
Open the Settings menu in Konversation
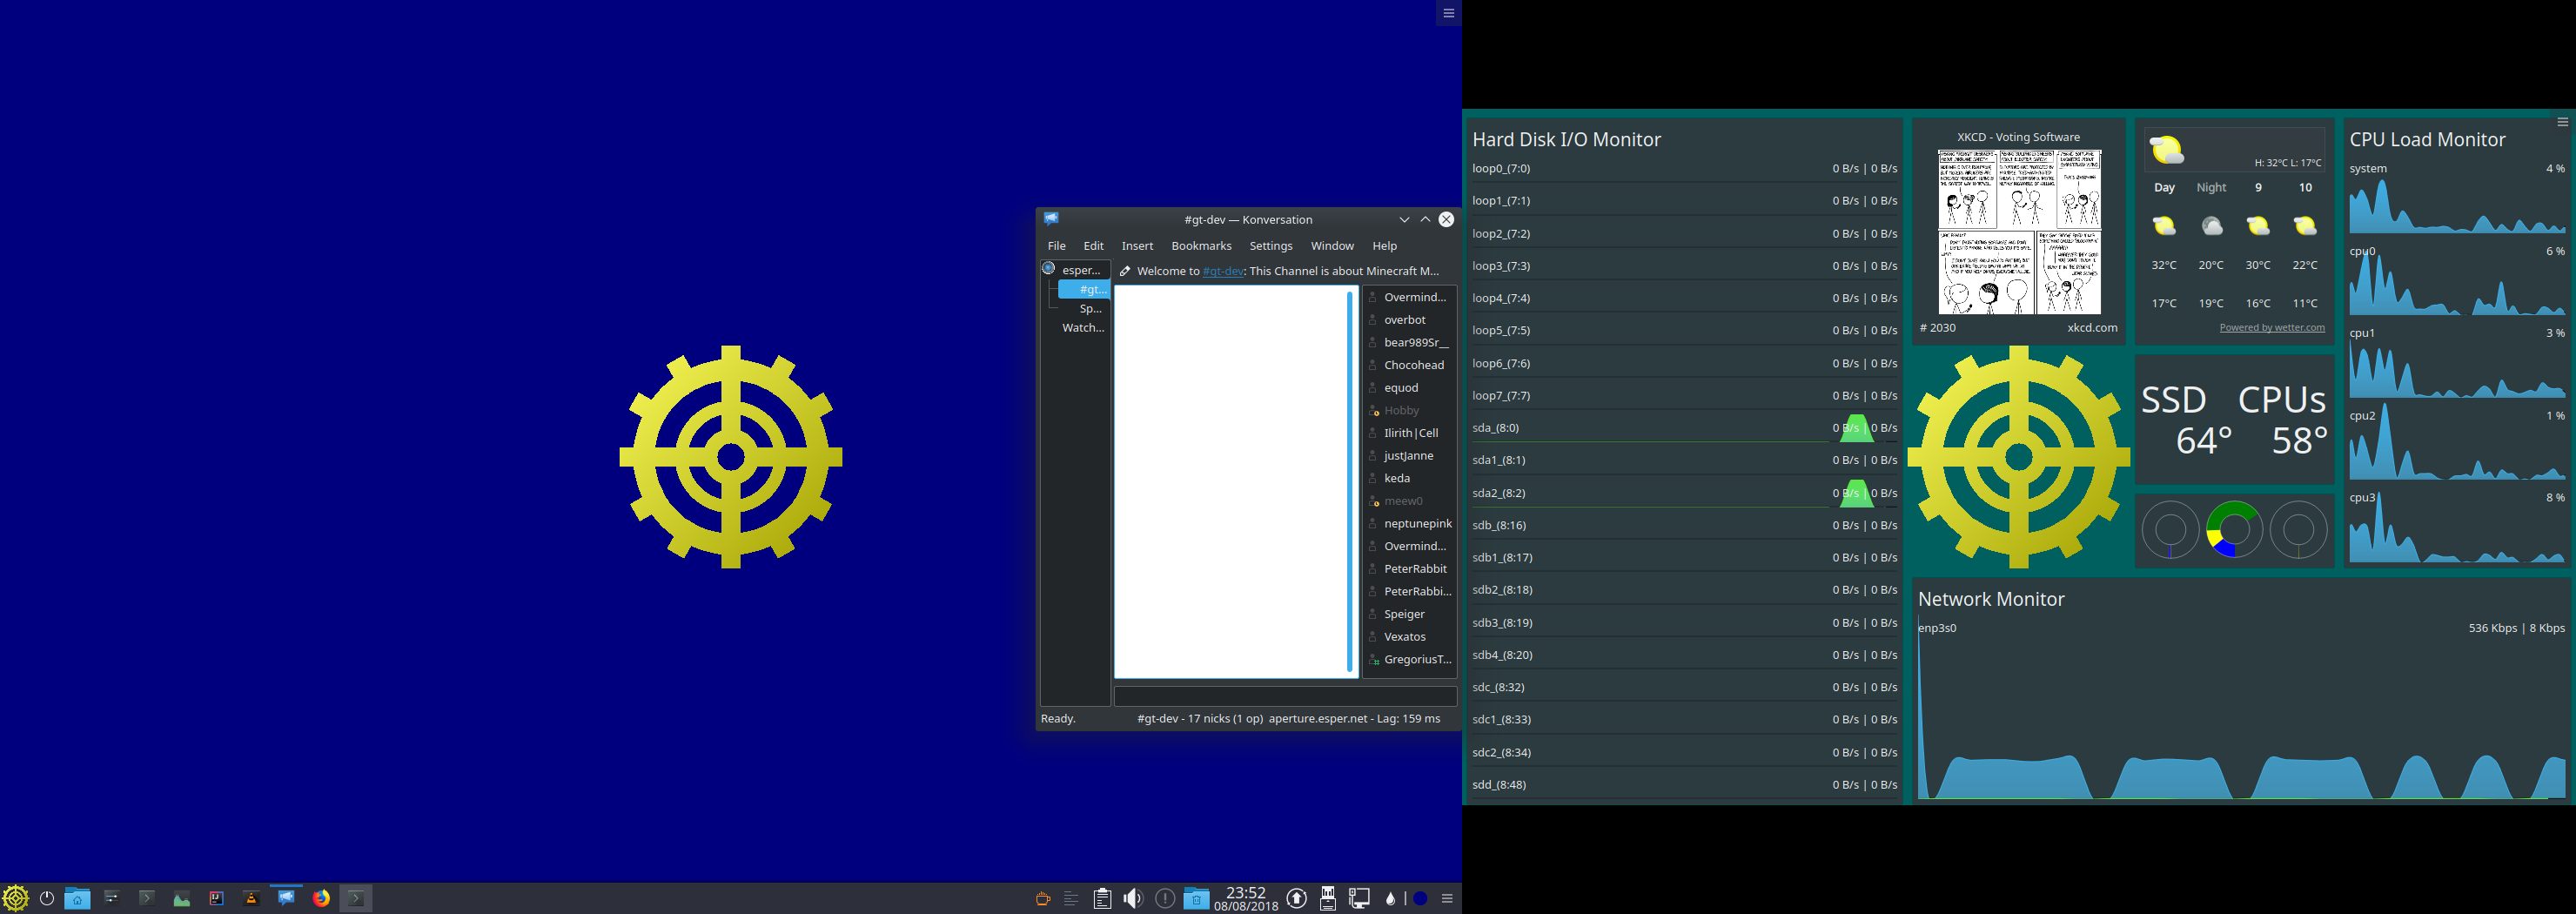[x=1270, y=246]
